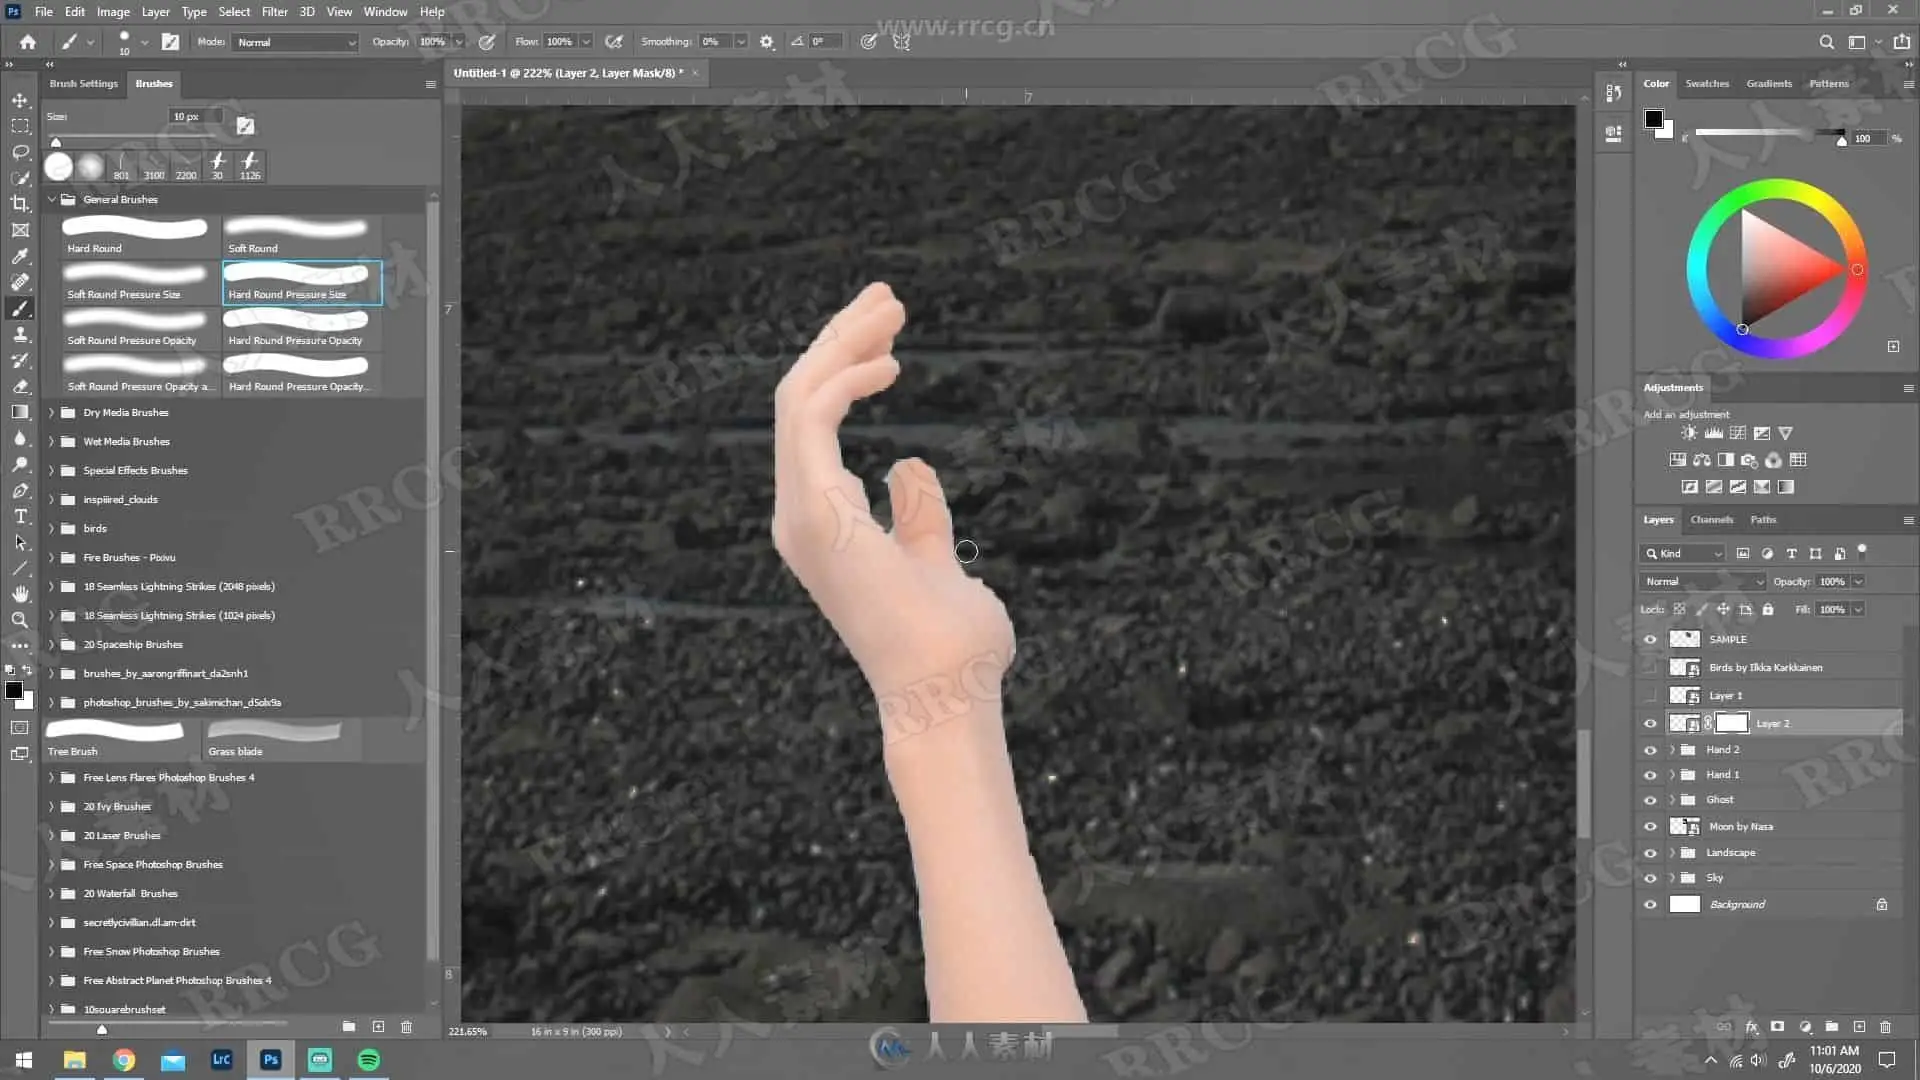The height and width of the screenshot is (1080, 1920).
Task: Open the layer blend mode dropdown
Action: 1703,581
